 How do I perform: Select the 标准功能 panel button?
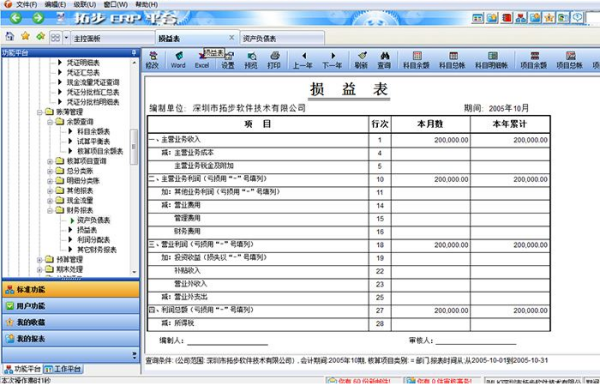71,290
